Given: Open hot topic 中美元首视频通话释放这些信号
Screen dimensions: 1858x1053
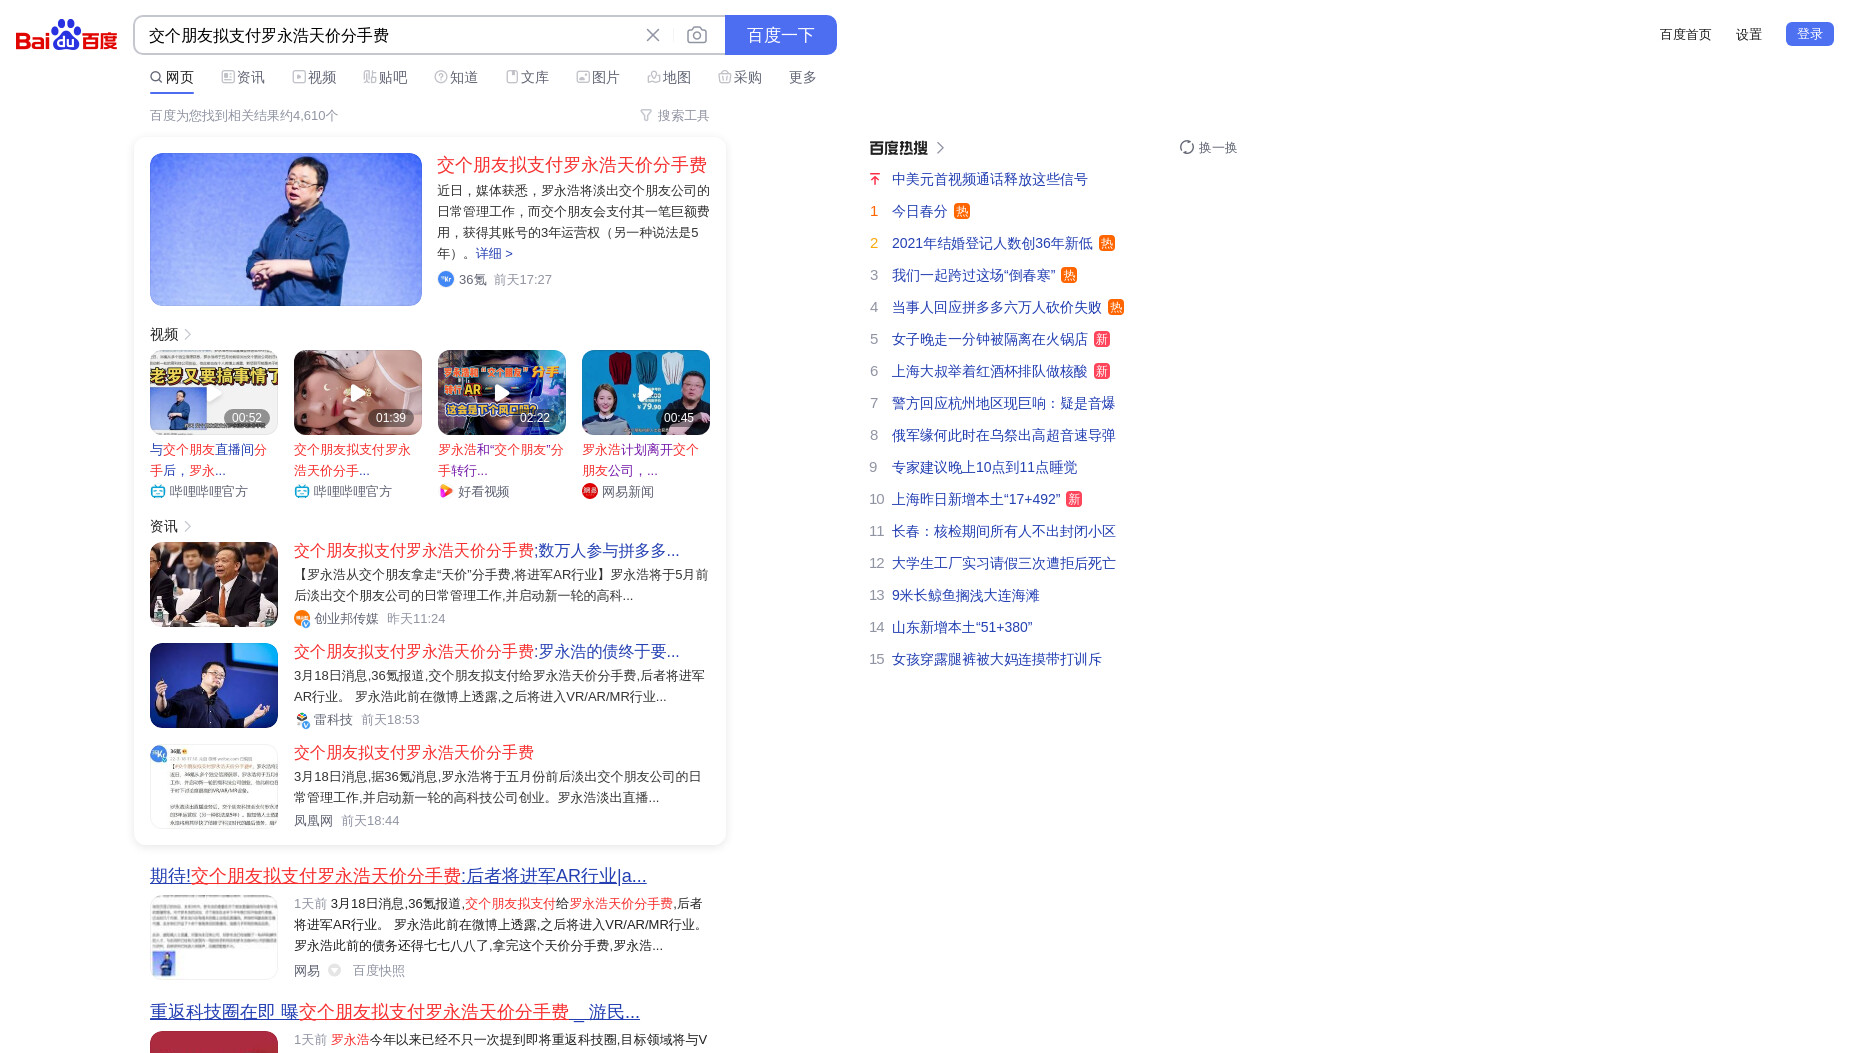Looking at the screenshot, I should (990, 180).
